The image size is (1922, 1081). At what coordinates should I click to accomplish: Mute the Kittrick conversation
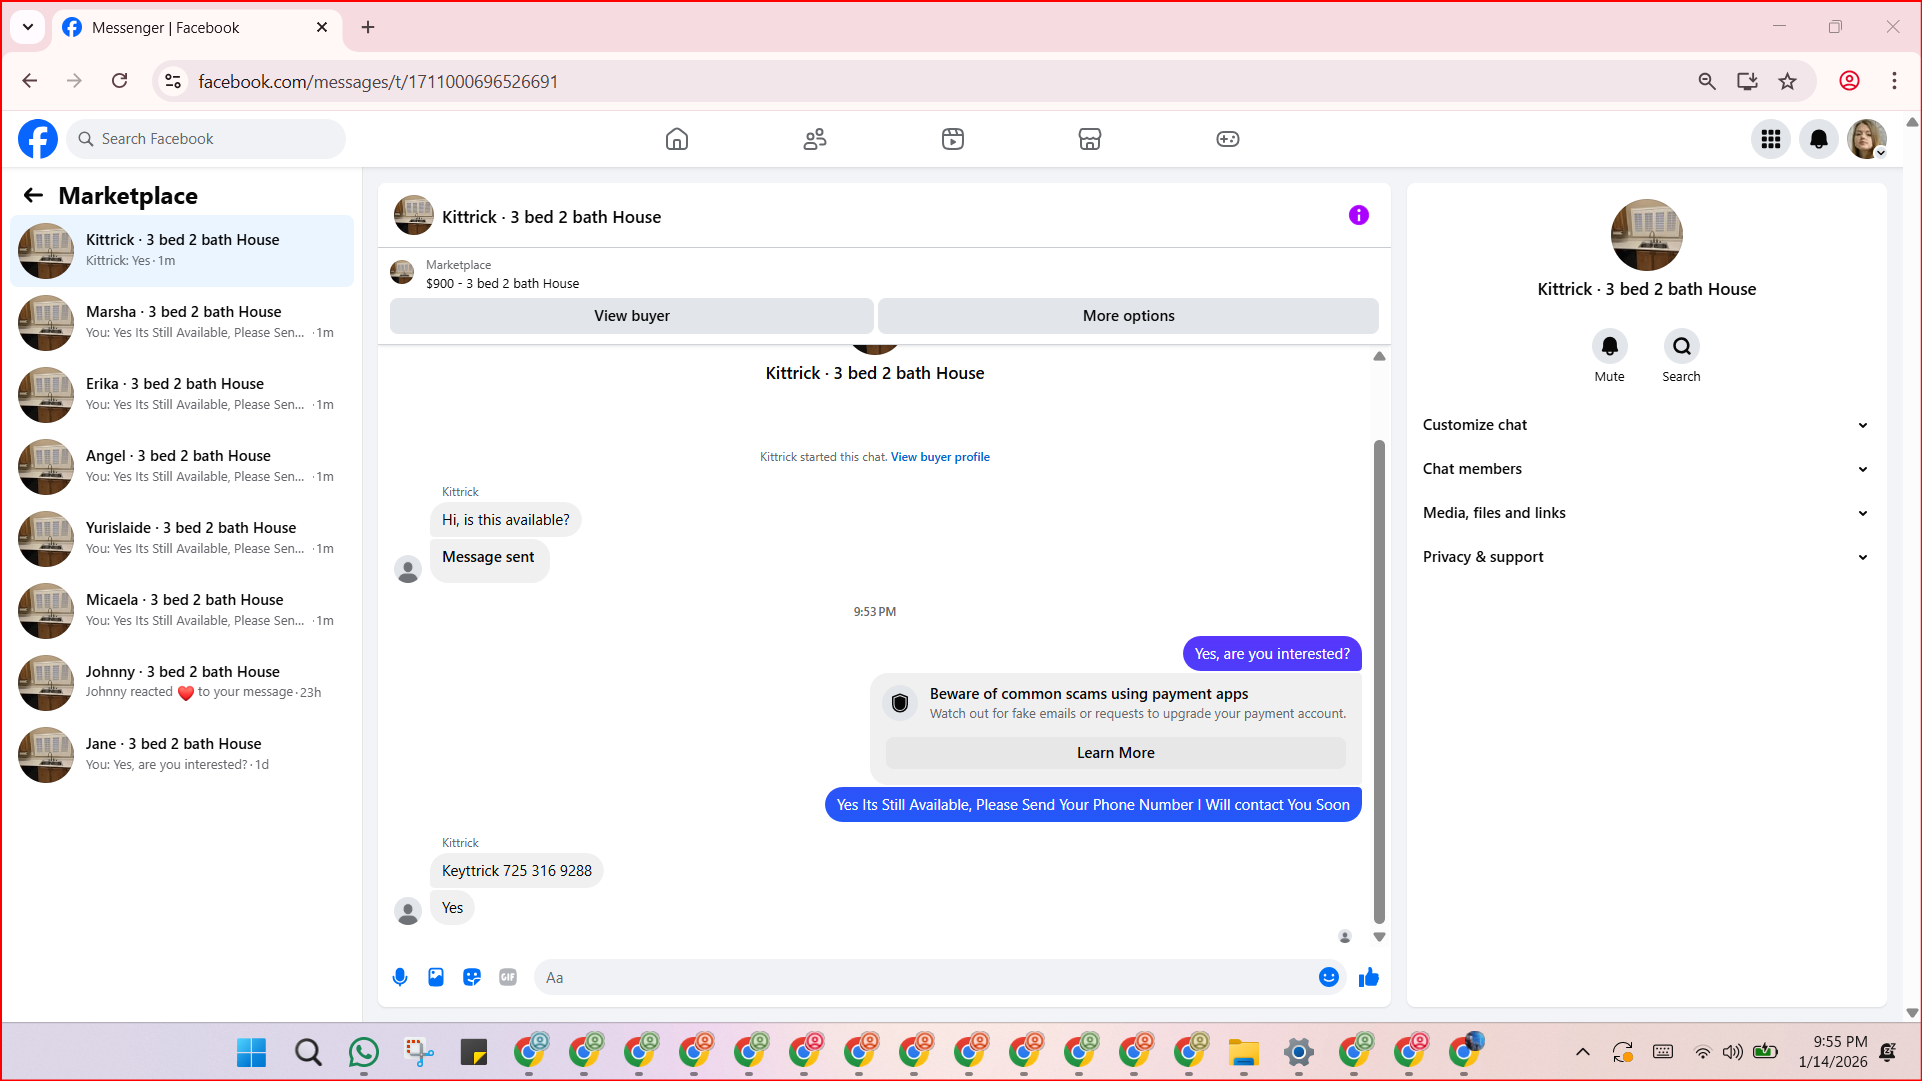1609,346
